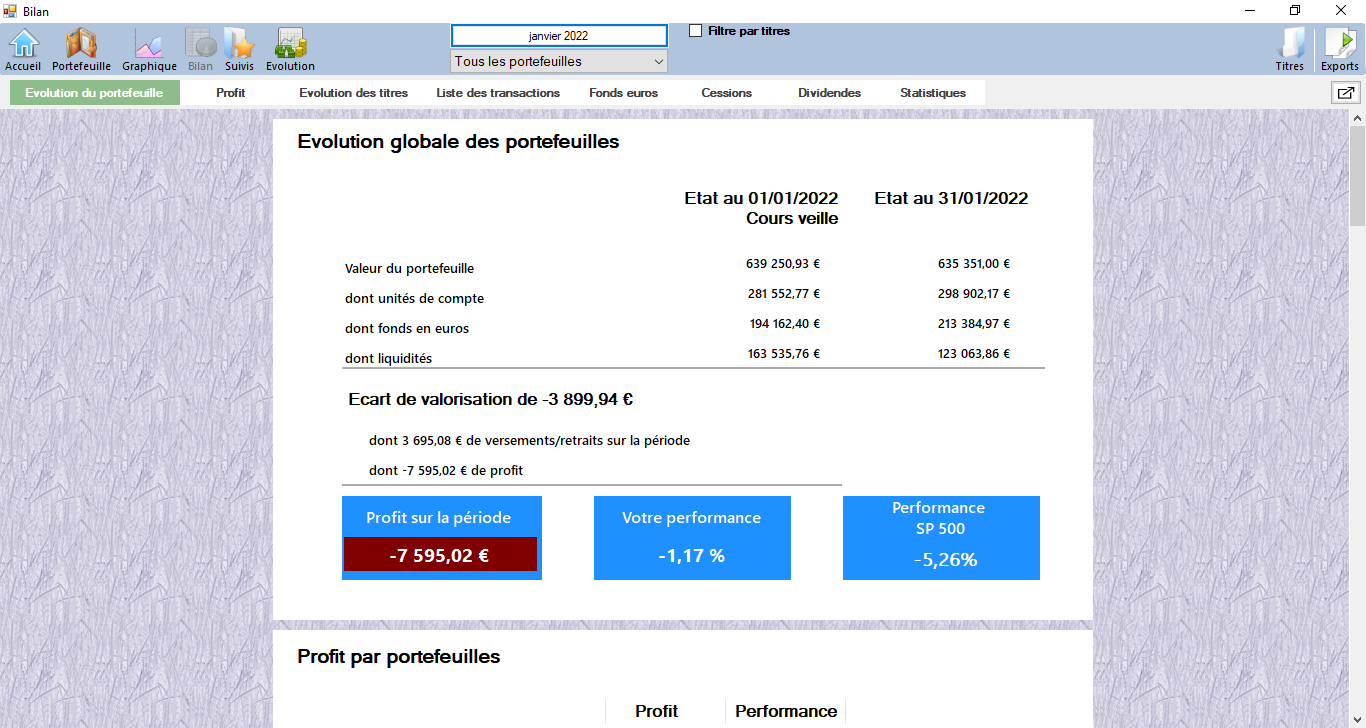Click the Suivis star icon
Screen dimensions: 1366x728
pyautogui.click(x=239, y=48)
